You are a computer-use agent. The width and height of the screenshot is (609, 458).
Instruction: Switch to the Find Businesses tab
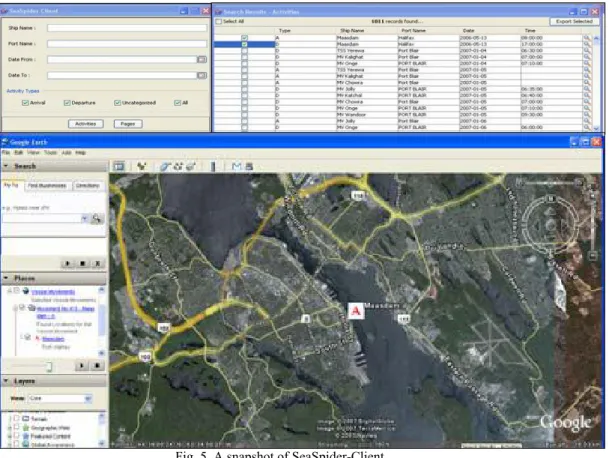point(47,186)
